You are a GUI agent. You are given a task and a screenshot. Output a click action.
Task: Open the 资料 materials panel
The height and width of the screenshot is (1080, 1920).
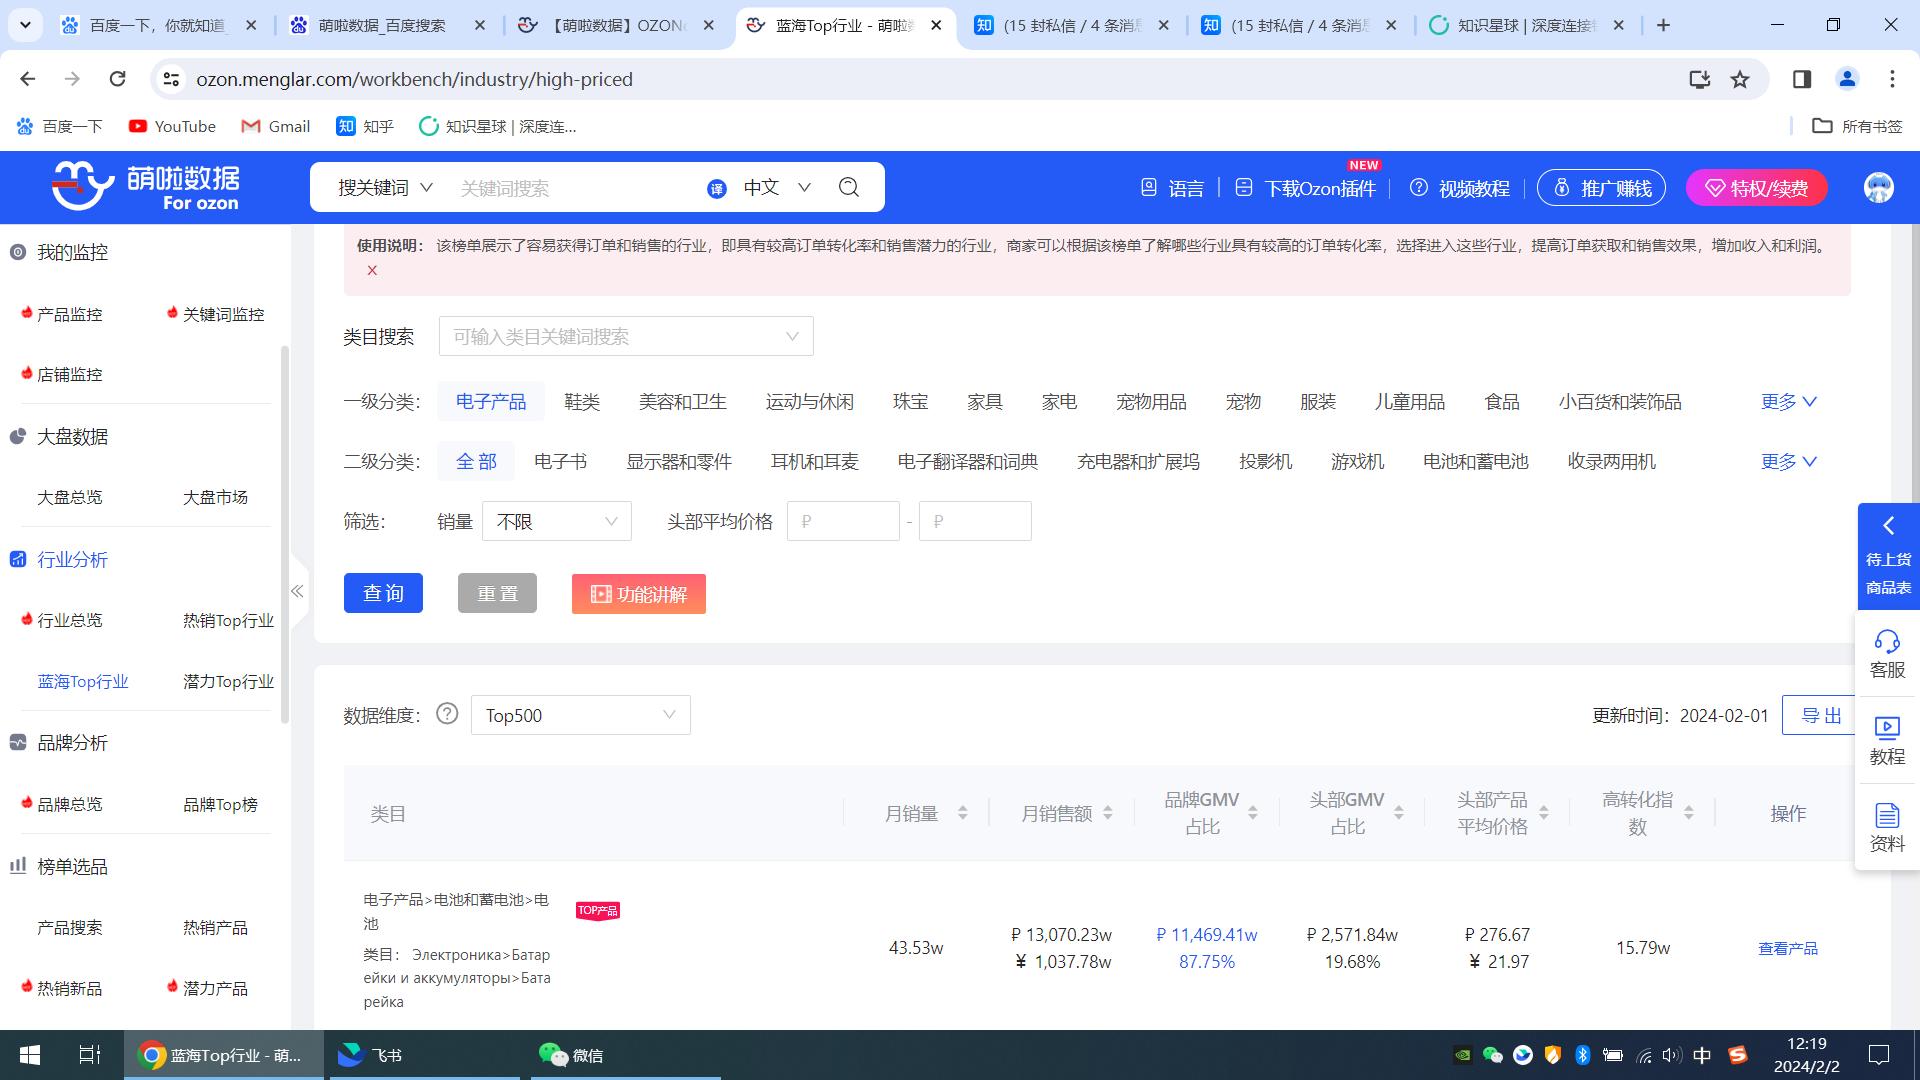point(1887,826)
